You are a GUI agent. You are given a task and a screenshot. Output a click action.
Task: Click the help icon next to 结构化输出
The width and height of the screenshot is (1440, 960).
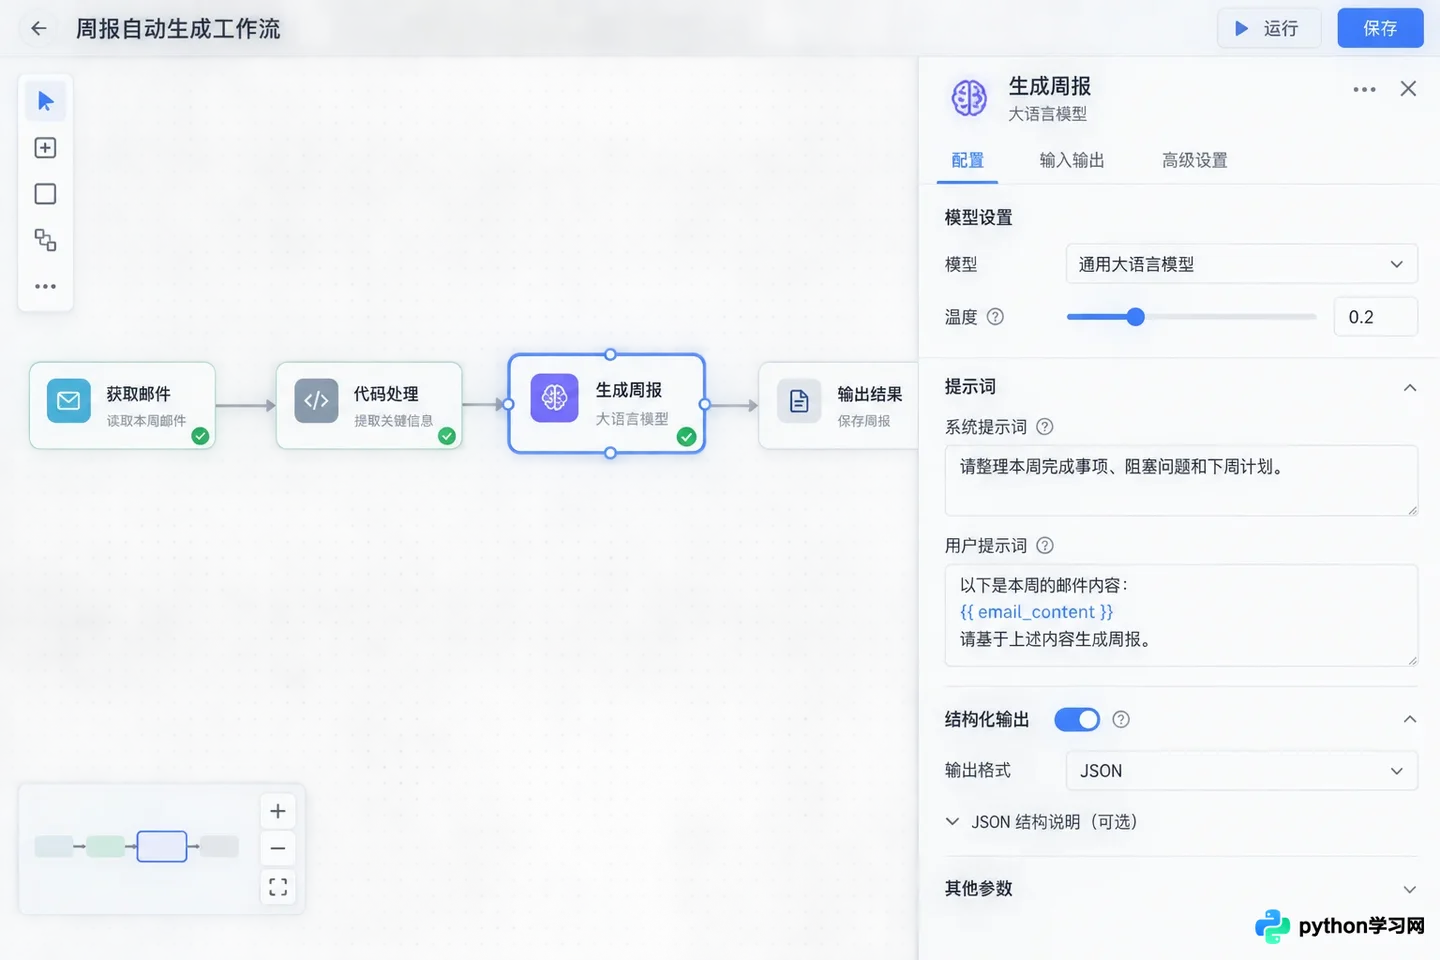(1121, 719)
